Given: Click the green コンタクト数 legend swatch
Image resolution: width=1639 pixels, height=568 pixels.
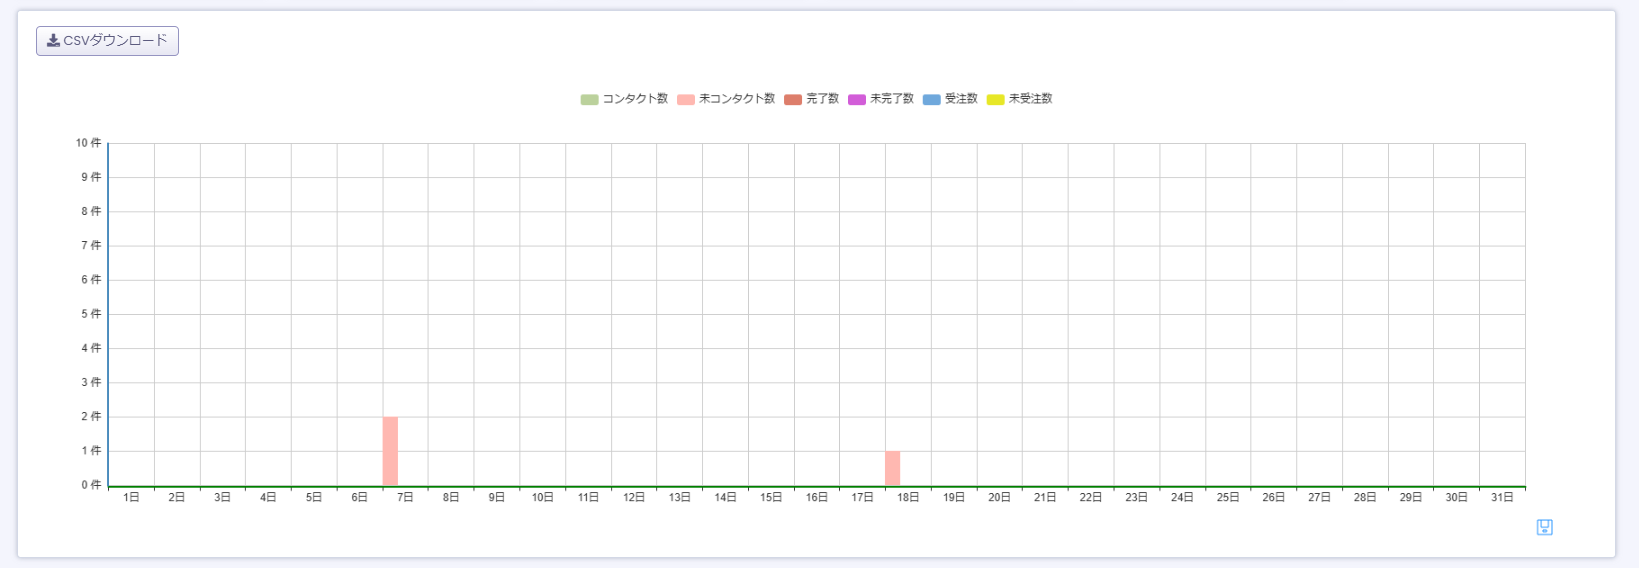Looking at the screenshot, I should pyautogui.click(x=589, y=99).
